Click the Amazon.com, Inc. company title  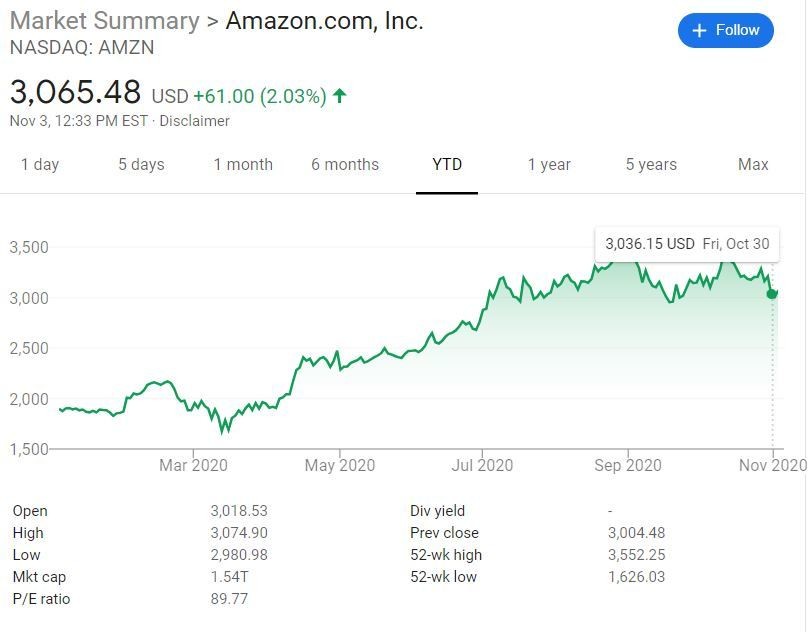325,21
